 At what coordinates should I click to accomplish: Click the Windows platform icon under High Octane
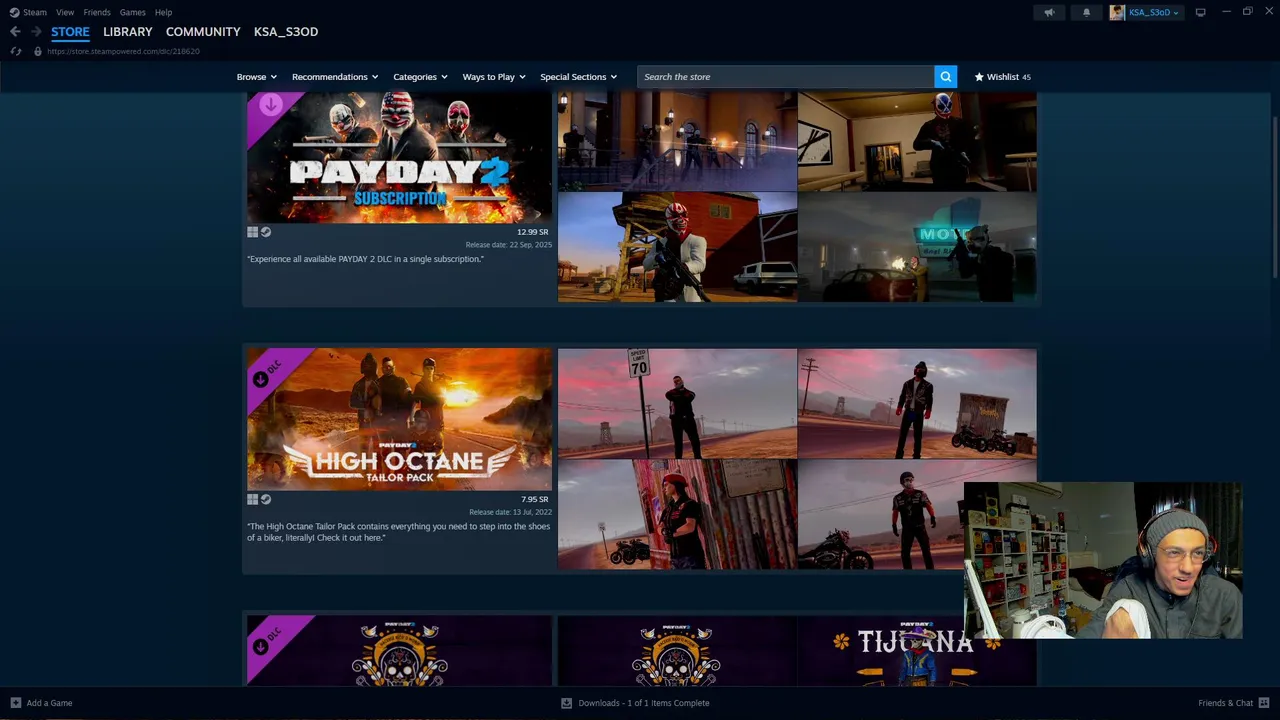pyautogui.click(x=253, y=499)
